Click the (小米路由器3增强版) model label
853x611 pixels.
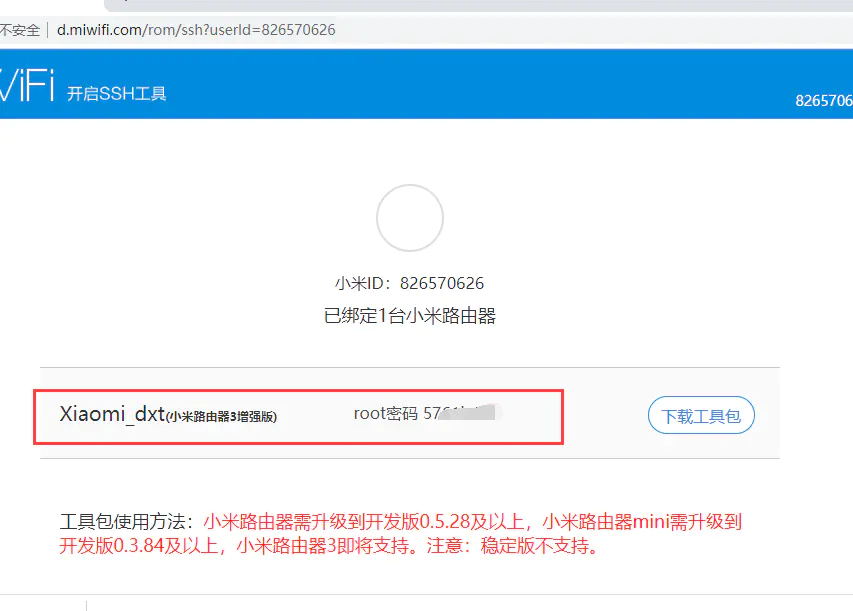(221, 417)
